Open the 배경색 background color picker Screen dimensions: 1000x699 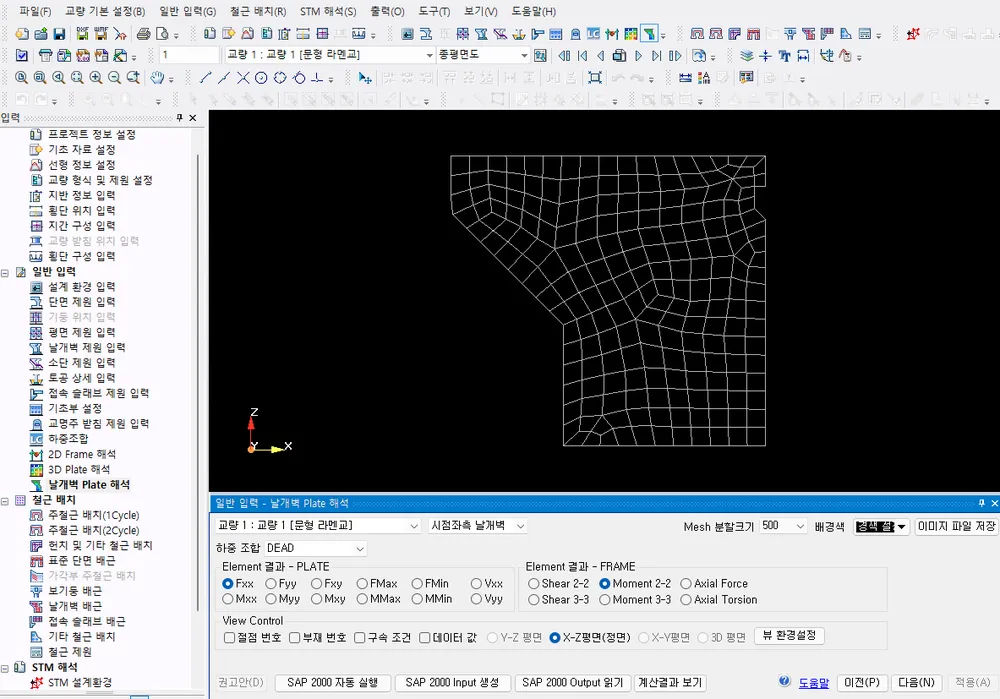[x=881, y=527]
